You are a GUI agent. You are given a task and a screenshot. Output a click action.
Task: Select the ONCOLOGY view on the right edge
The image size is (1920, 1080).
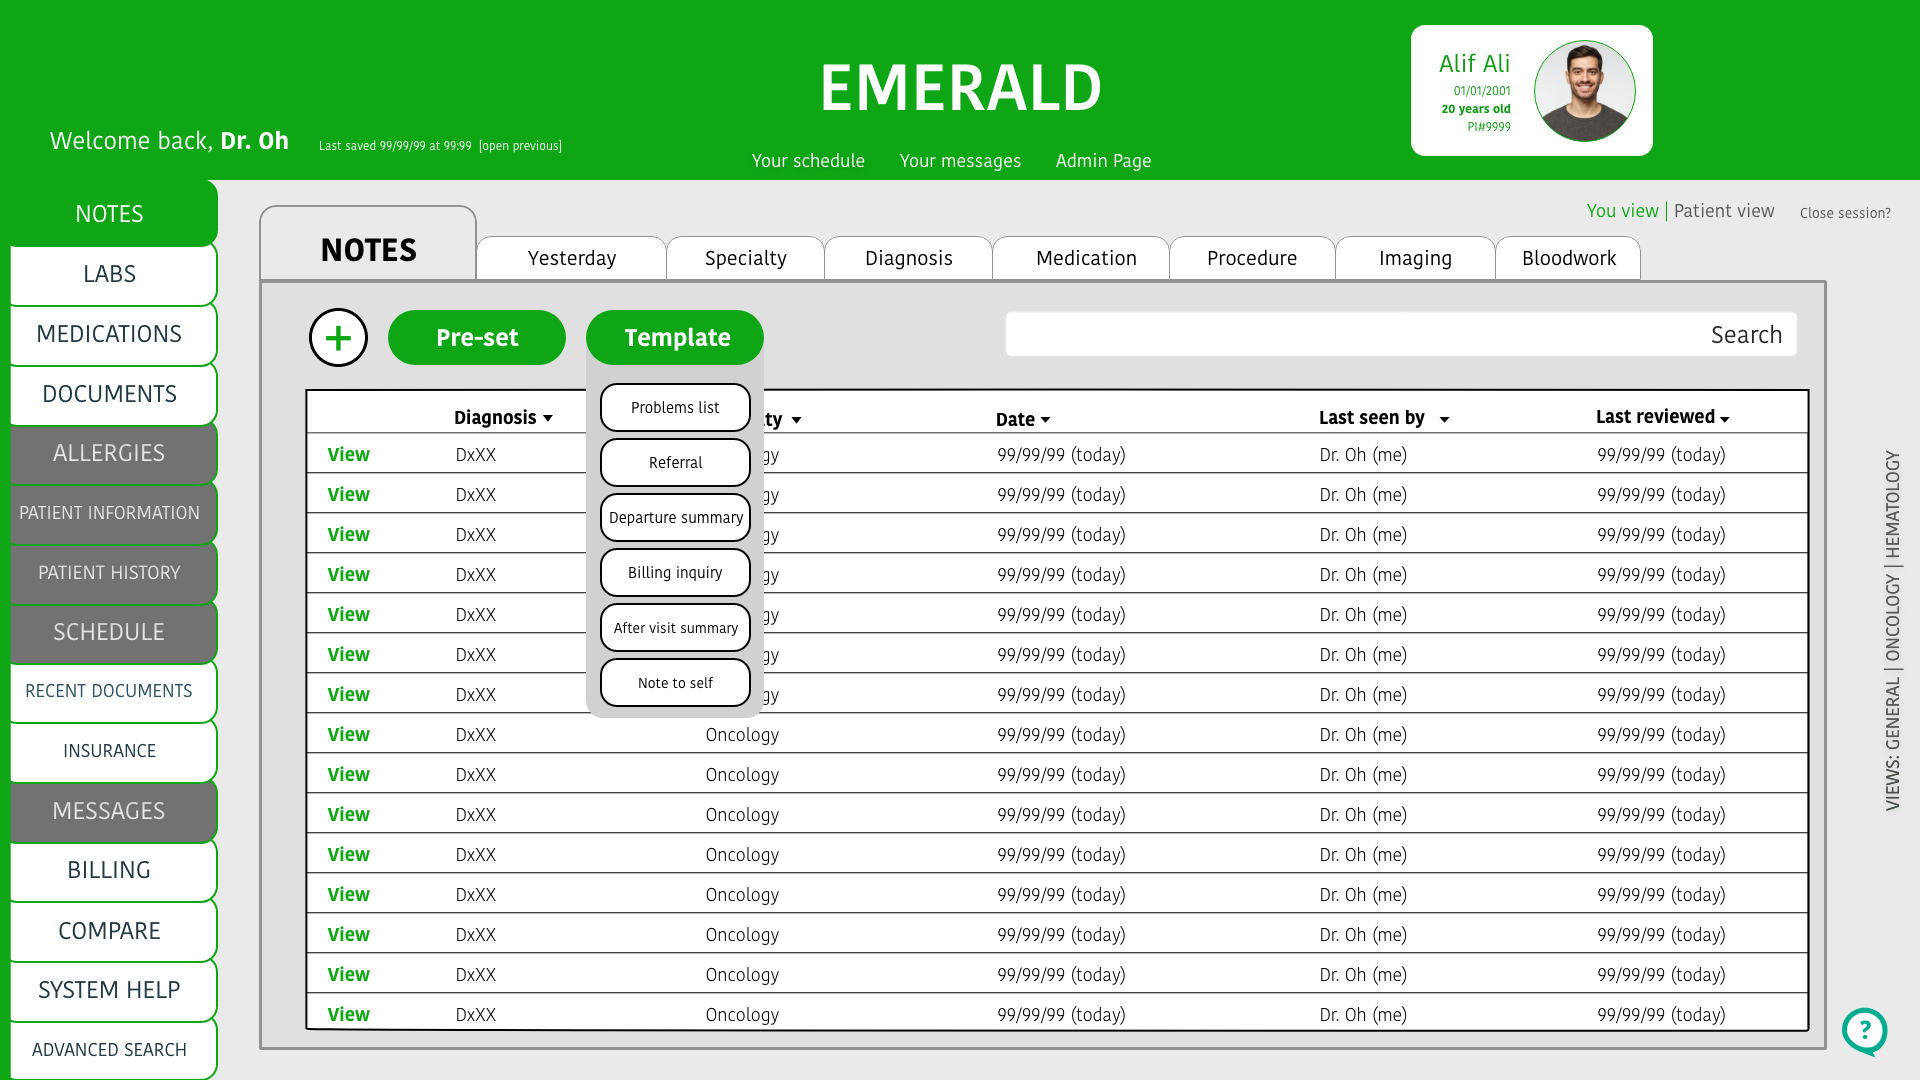(x=1892, y=619)
